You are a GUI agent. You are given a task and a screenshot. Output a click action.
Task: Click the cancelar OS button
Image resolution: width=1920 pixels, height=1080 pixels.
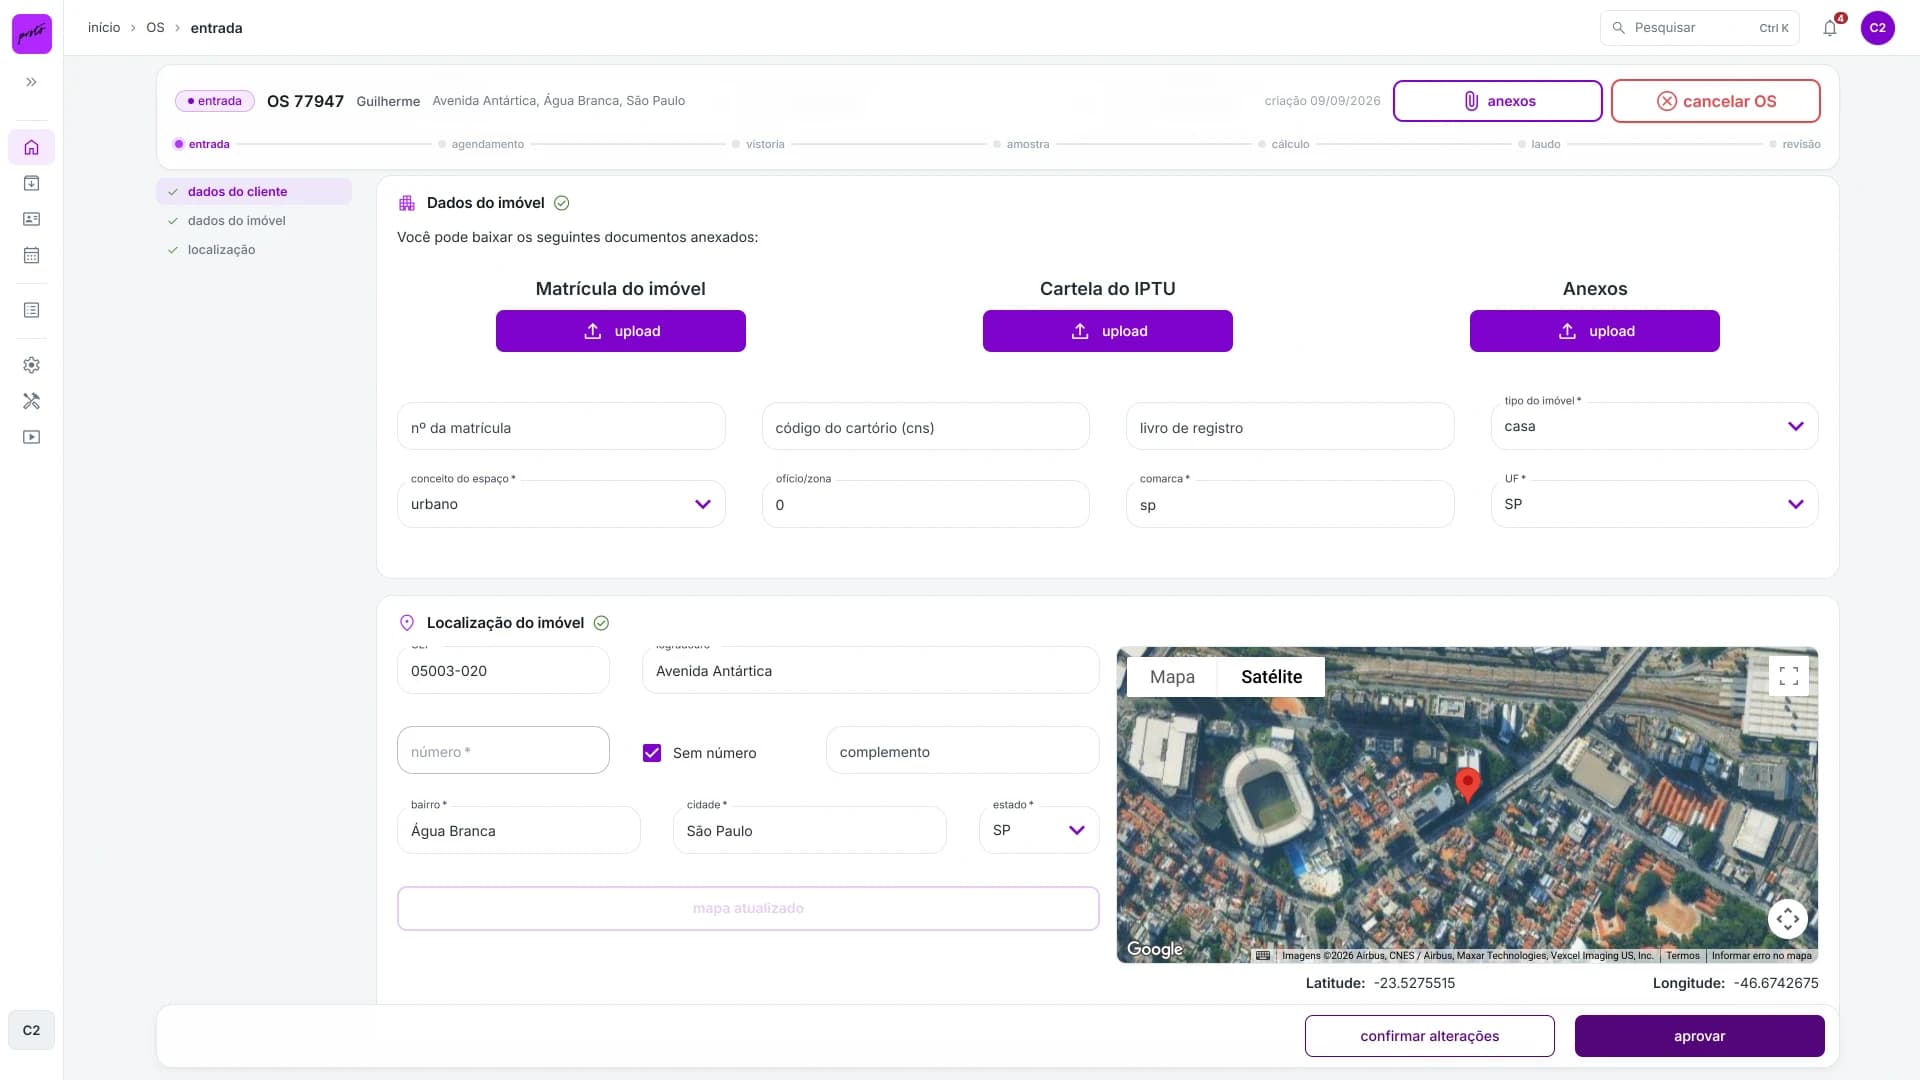pos(1715,101)
